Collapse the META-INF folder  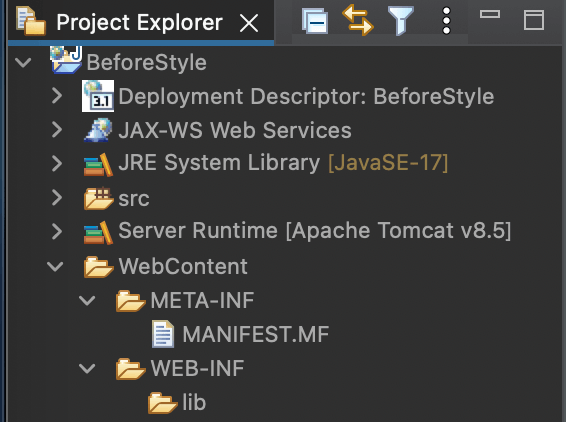click(87, 300)
